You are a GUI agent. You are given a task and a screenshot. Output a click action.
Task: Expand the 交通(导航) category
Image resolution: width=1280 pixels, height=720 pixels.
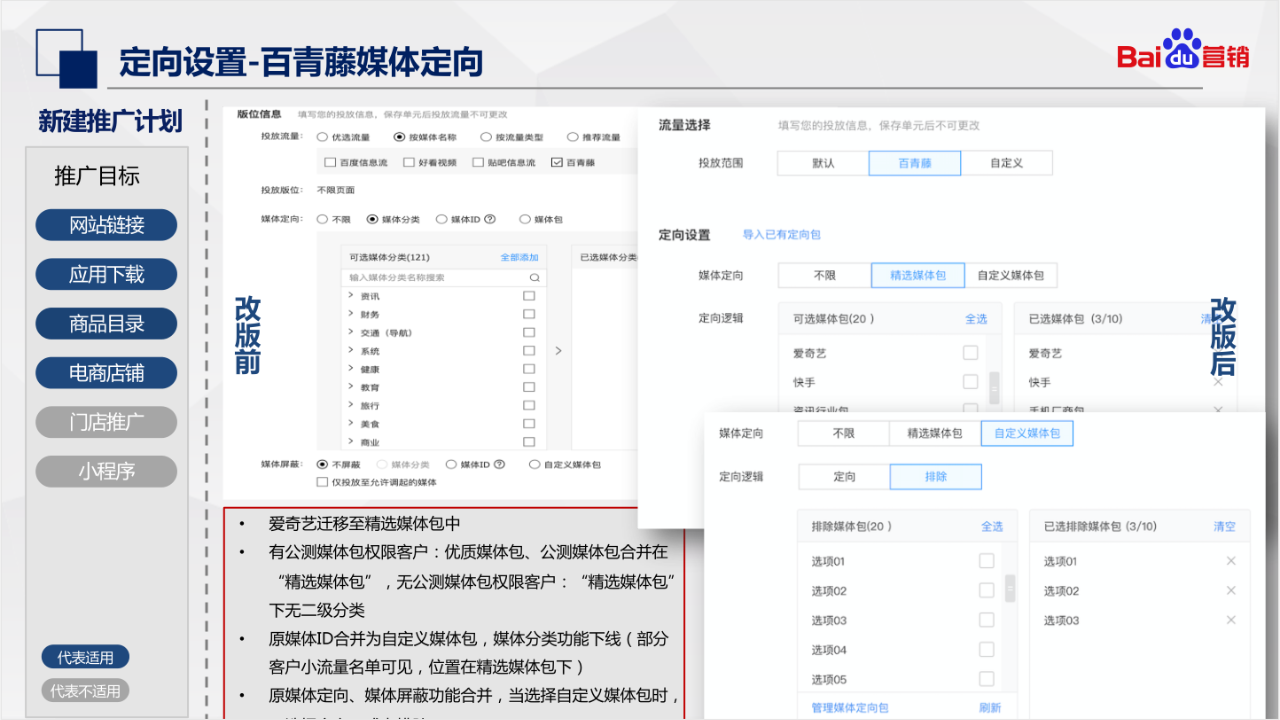coord(351,332)
